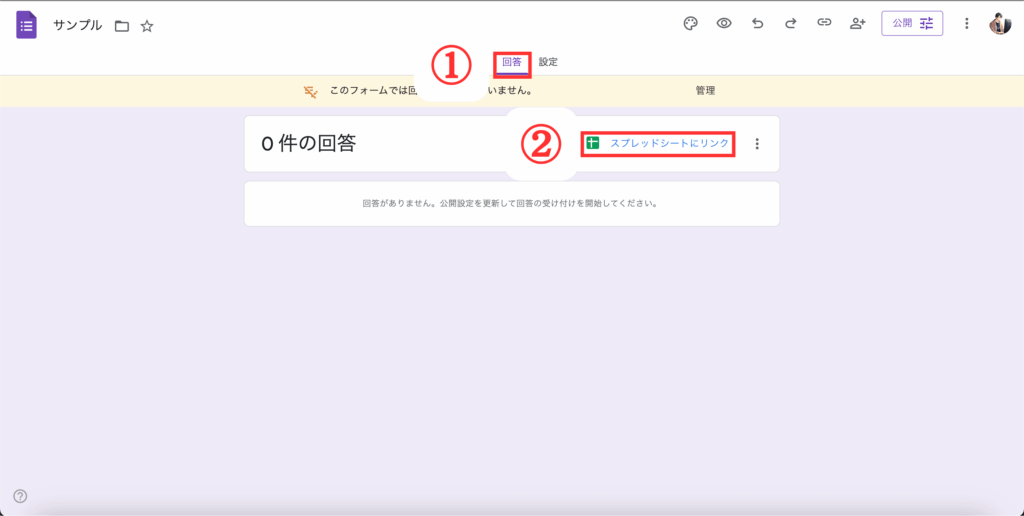
Task: Open the Google Forms home icon
Action: tap(27, 25)
